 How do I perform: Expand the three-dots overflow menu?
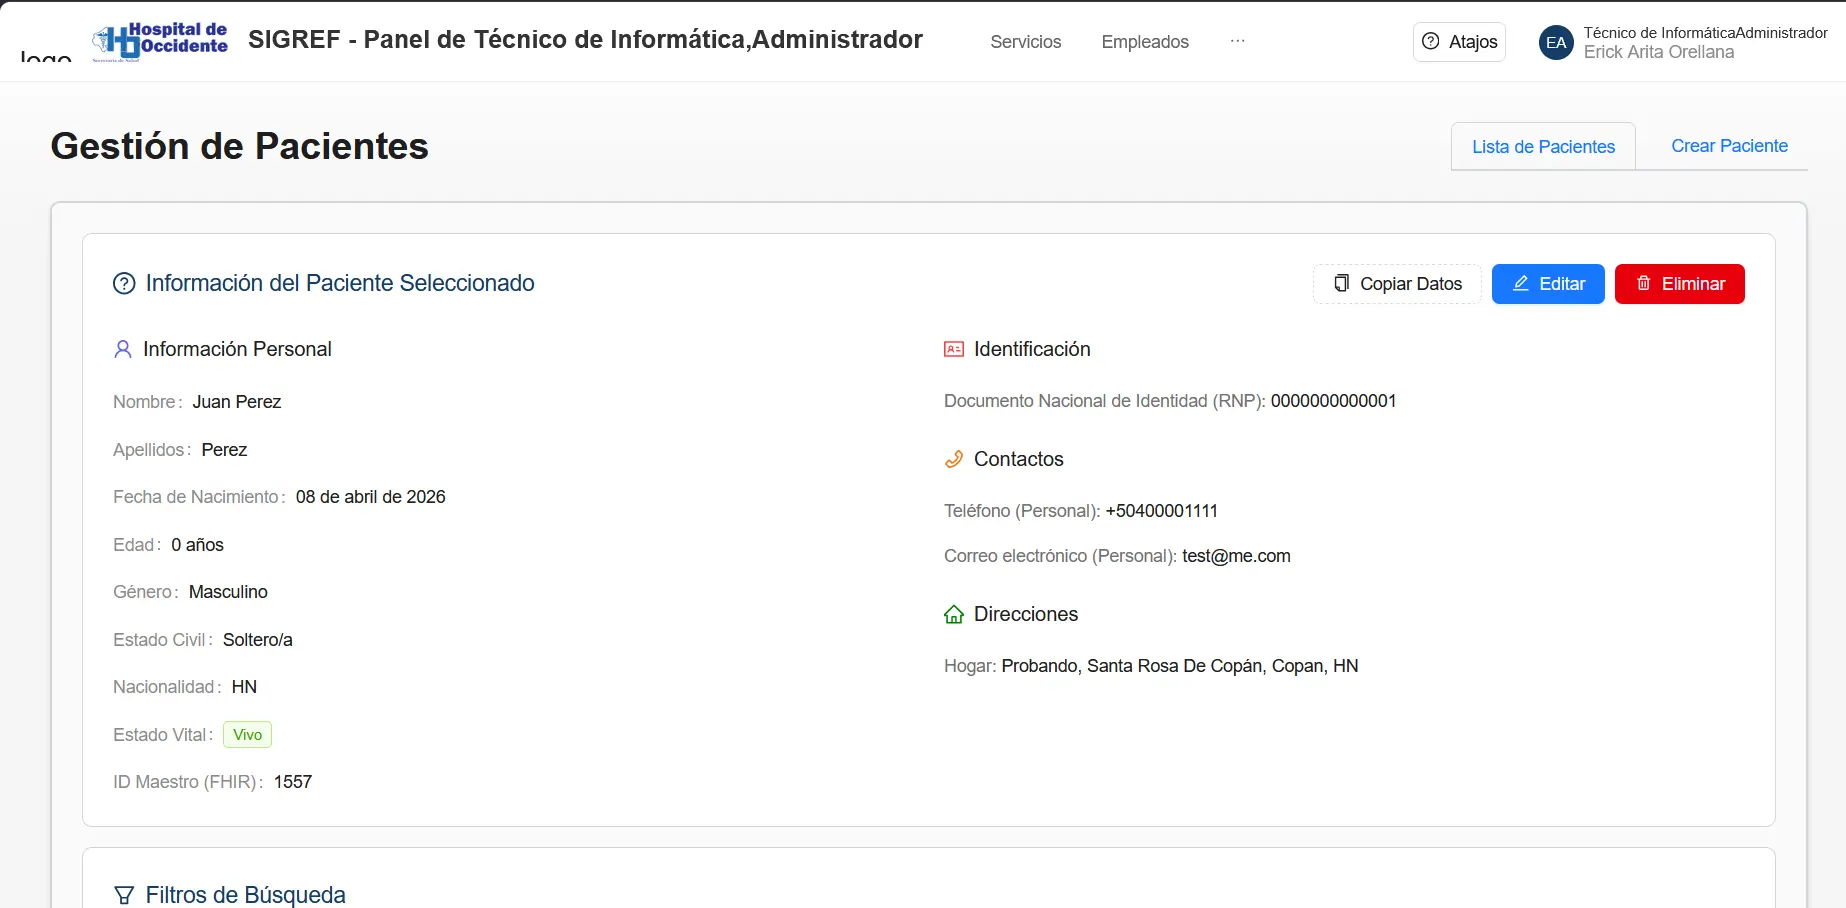[x=1237, y=41]
